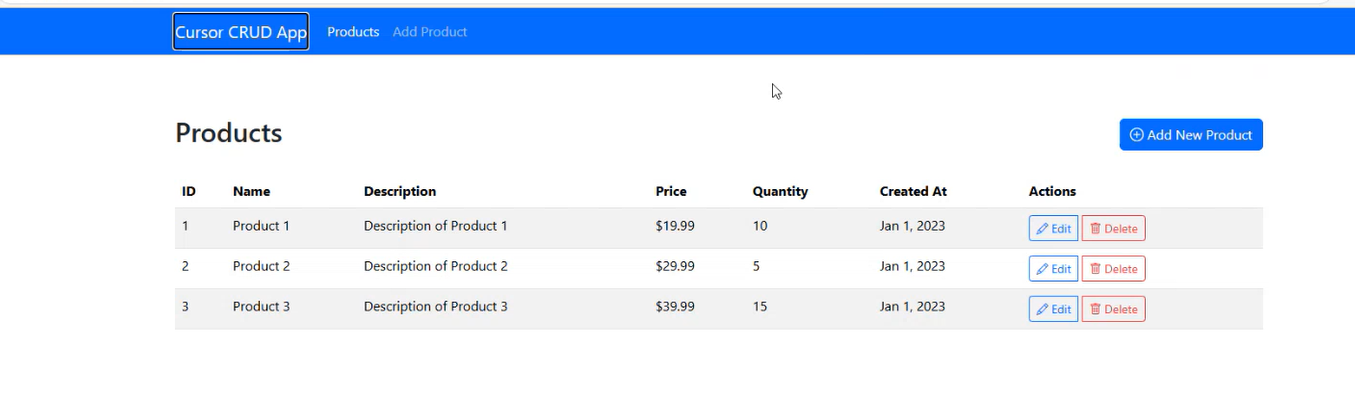The width and height of the screenshot is (1355, 401).
Task: Click the trash icon for Product 3
Action: tap(1095, 309)
